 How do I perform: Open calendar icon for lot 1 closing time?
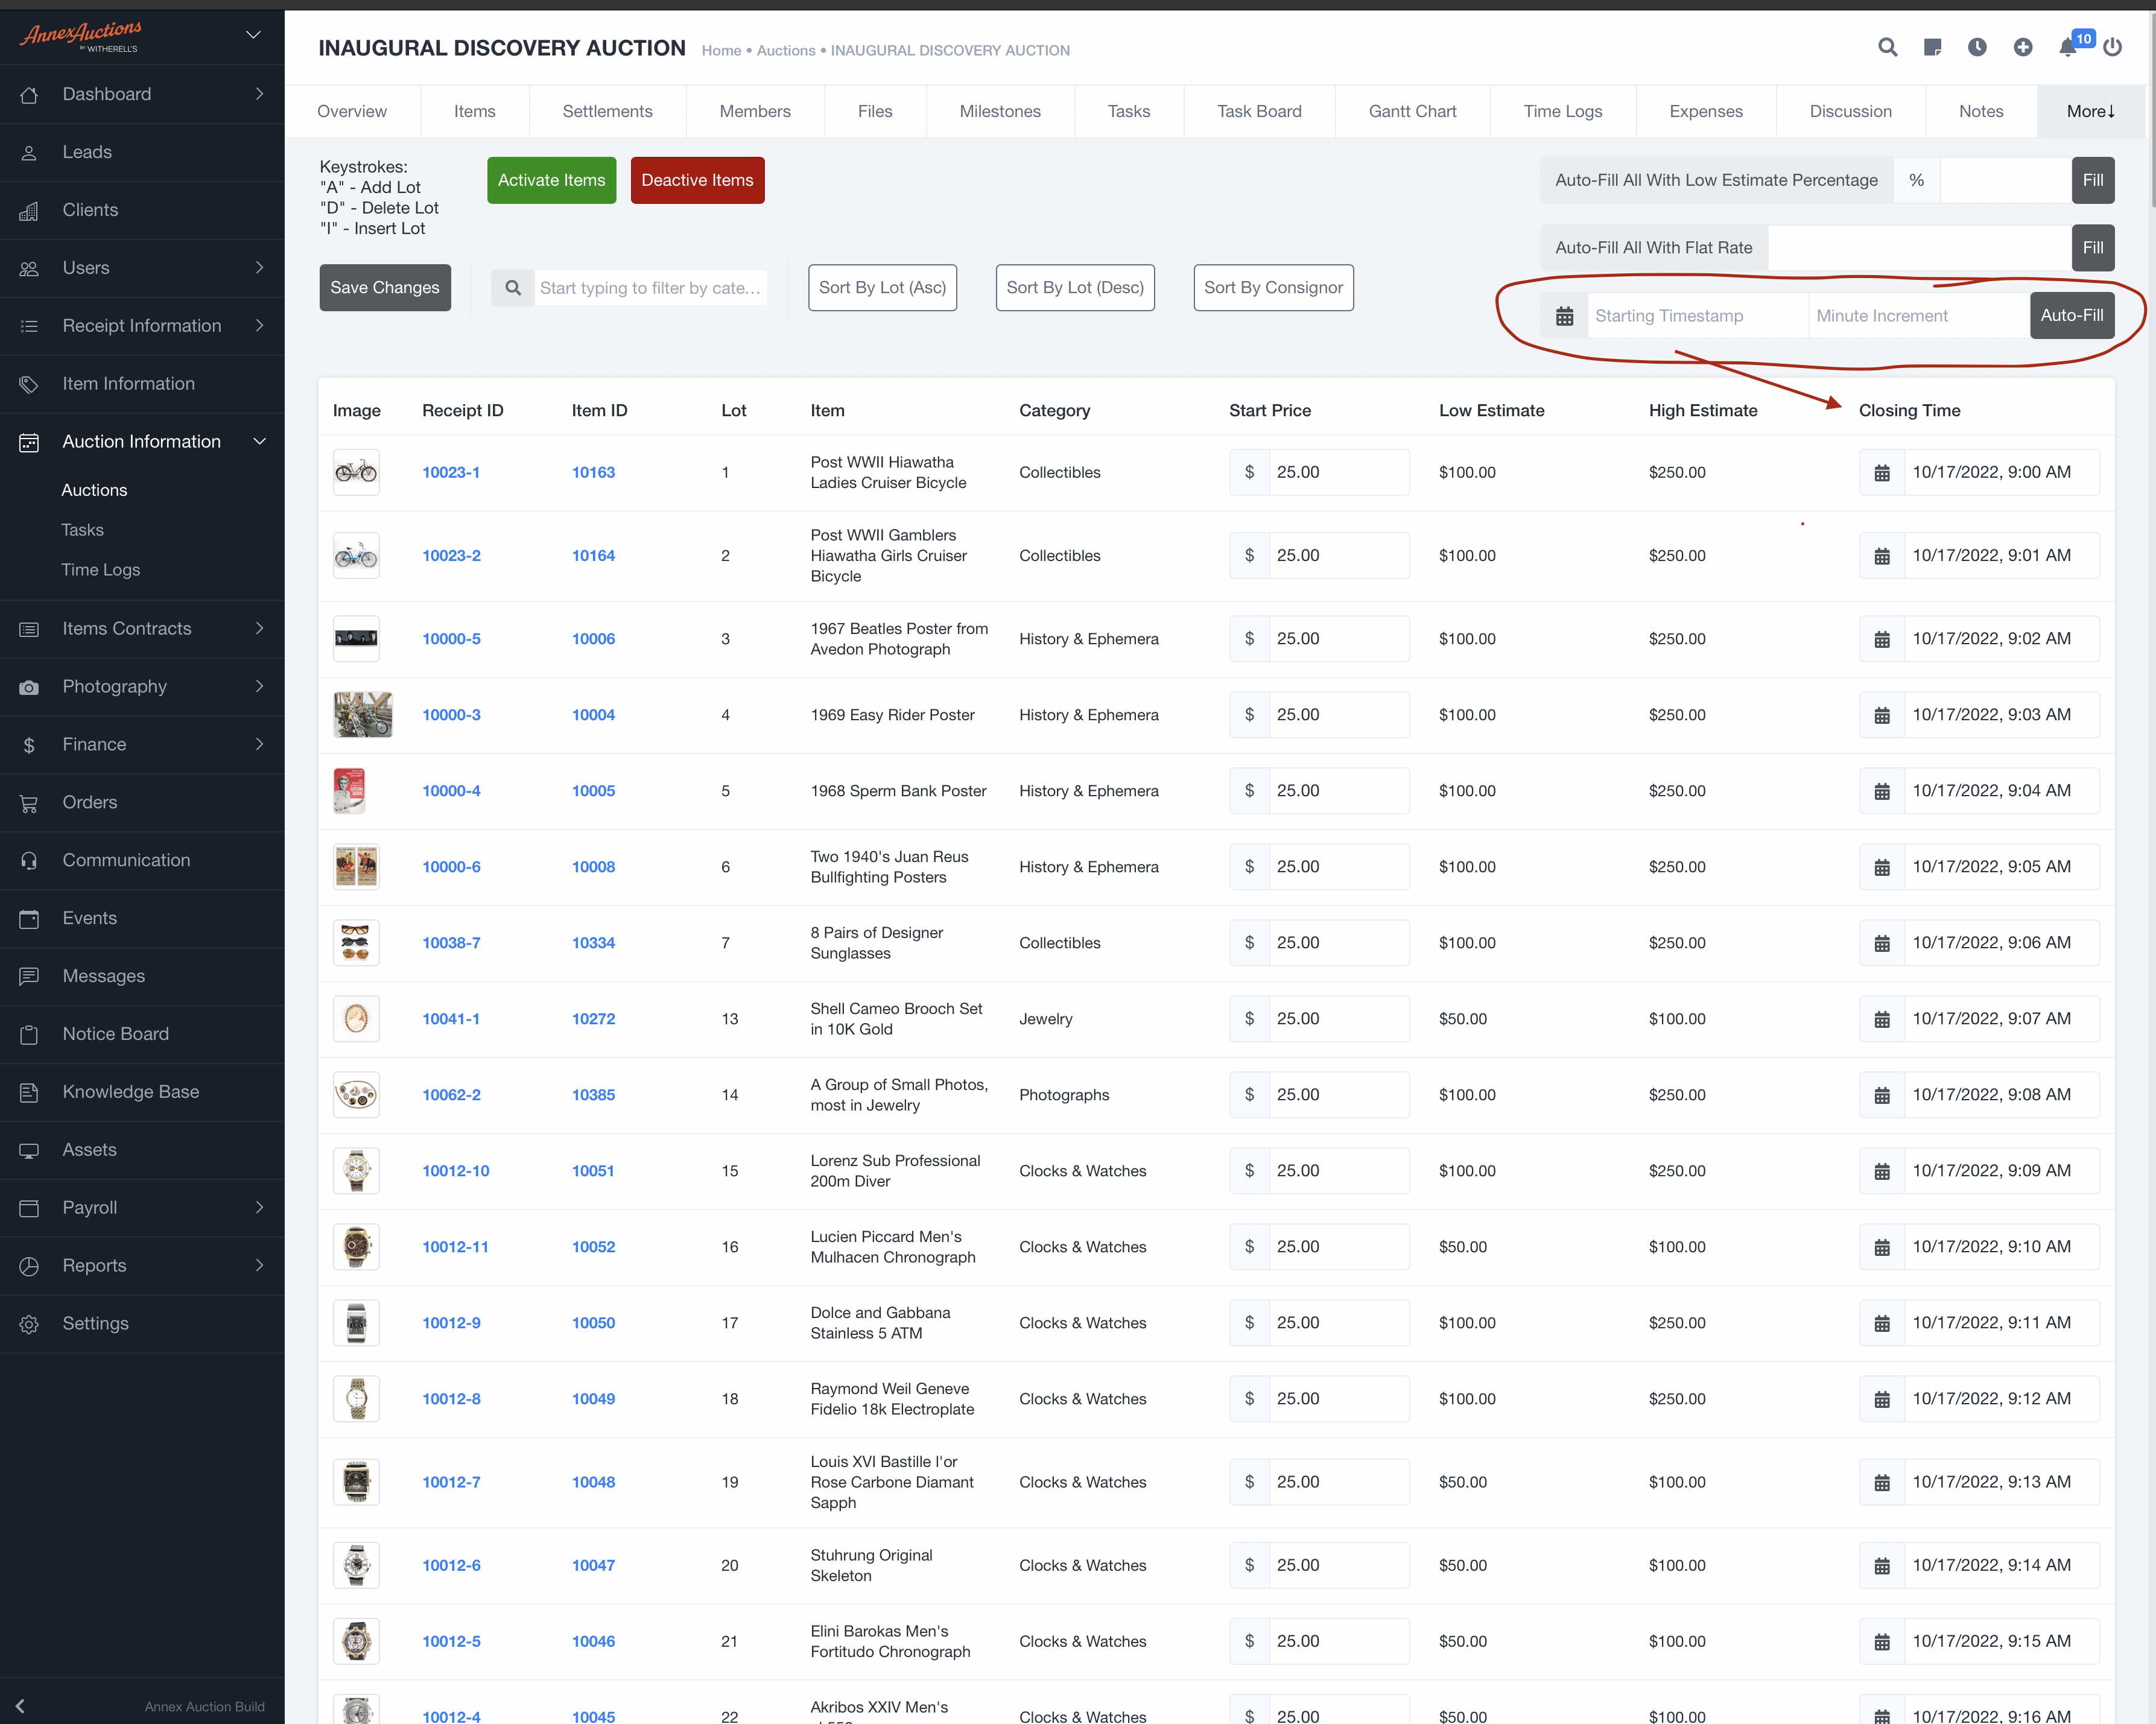point(1882,473)
